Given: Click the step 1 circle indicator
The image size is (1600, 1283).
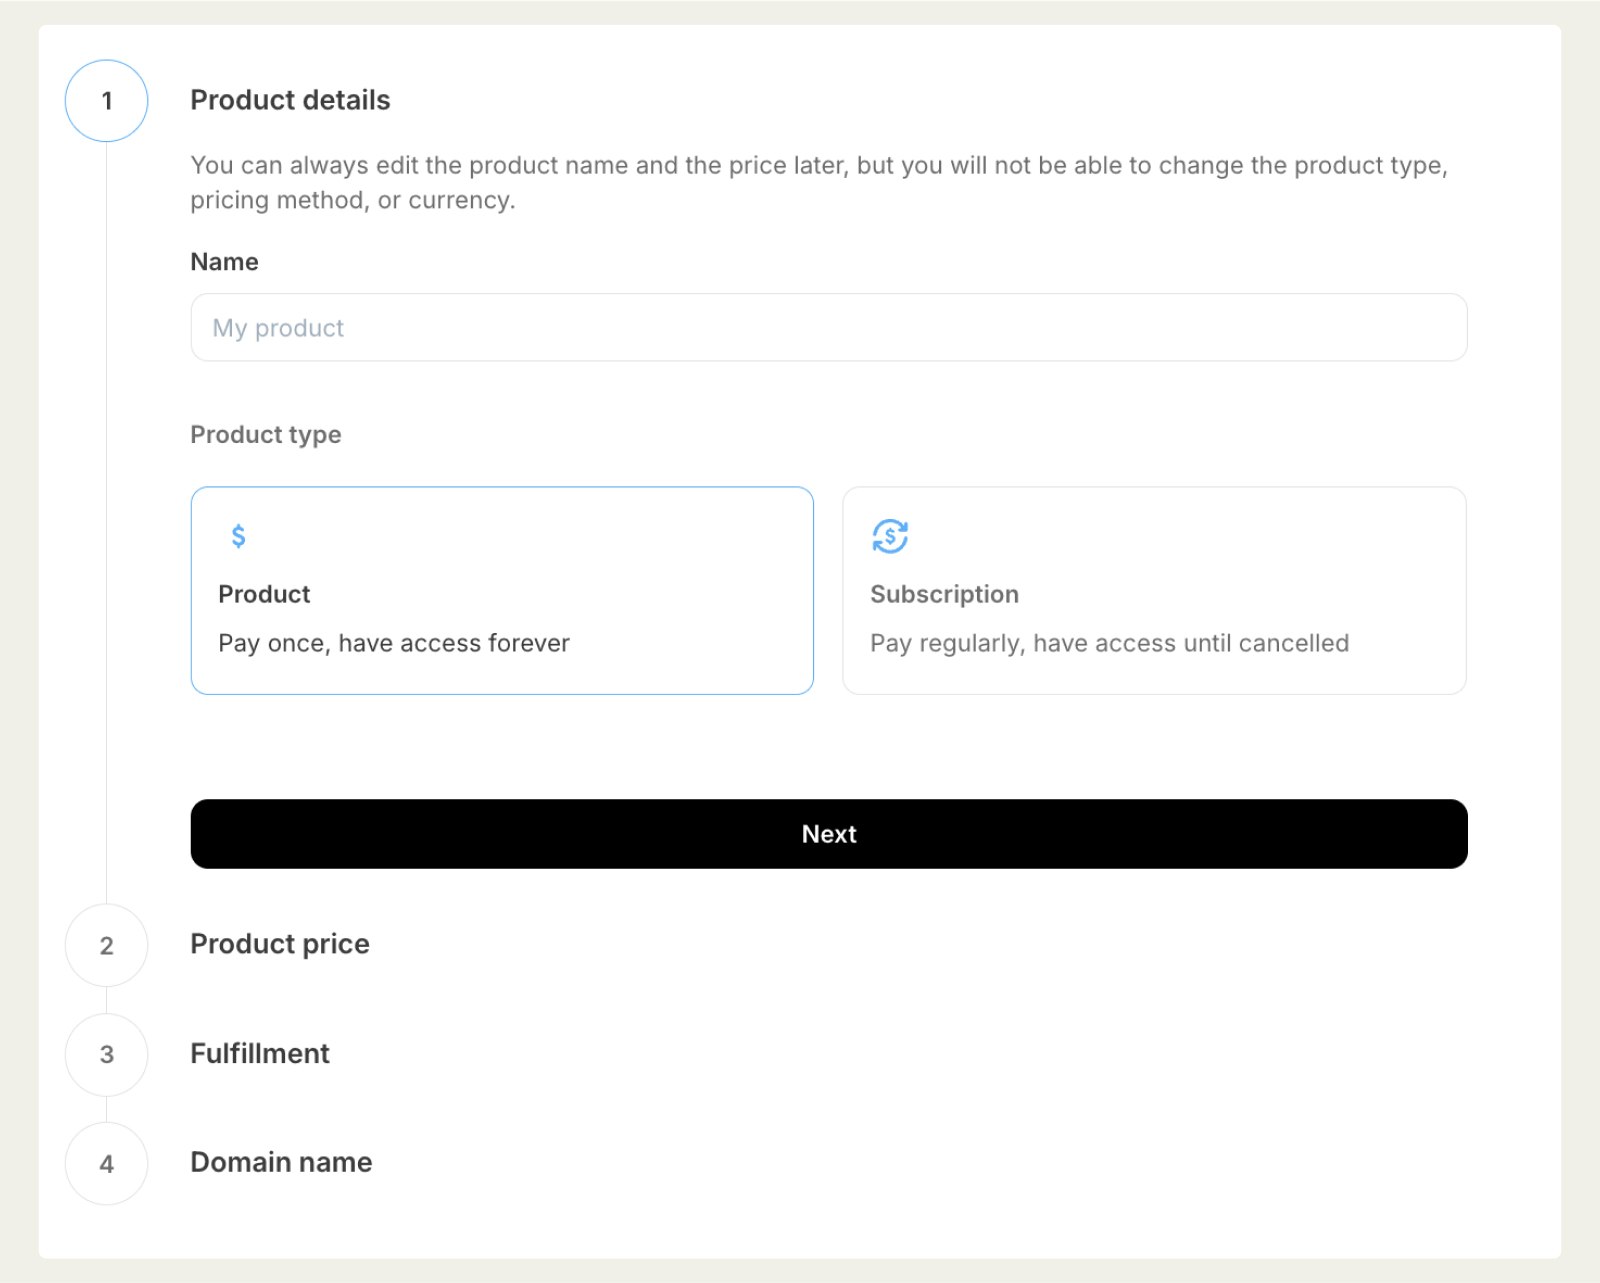Looking at the screenshot, I should tap(106, 101).
